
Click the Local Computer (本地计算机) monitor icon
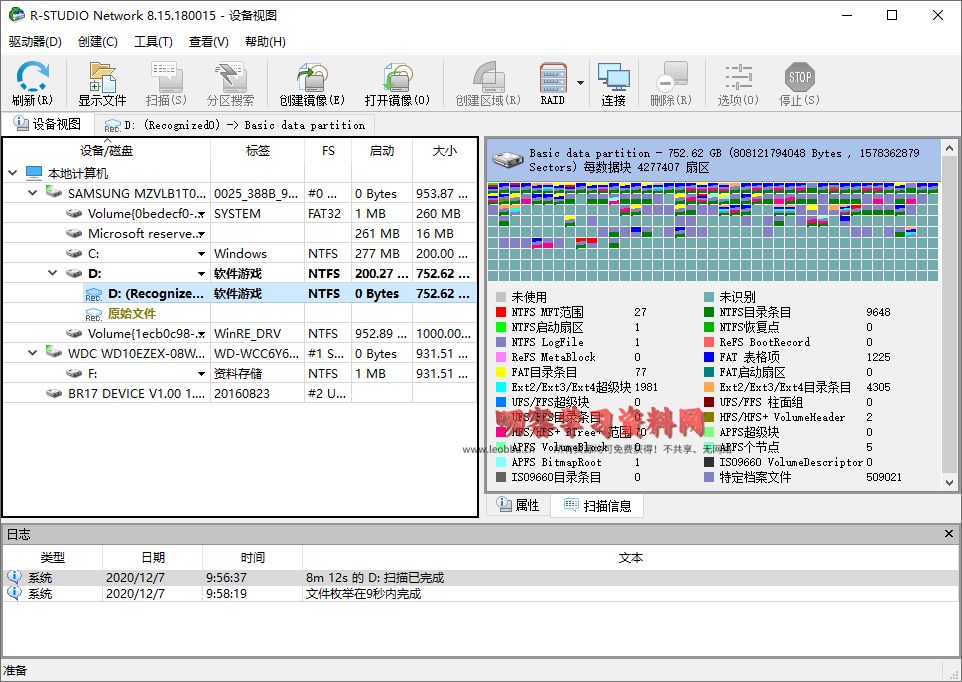34,174
